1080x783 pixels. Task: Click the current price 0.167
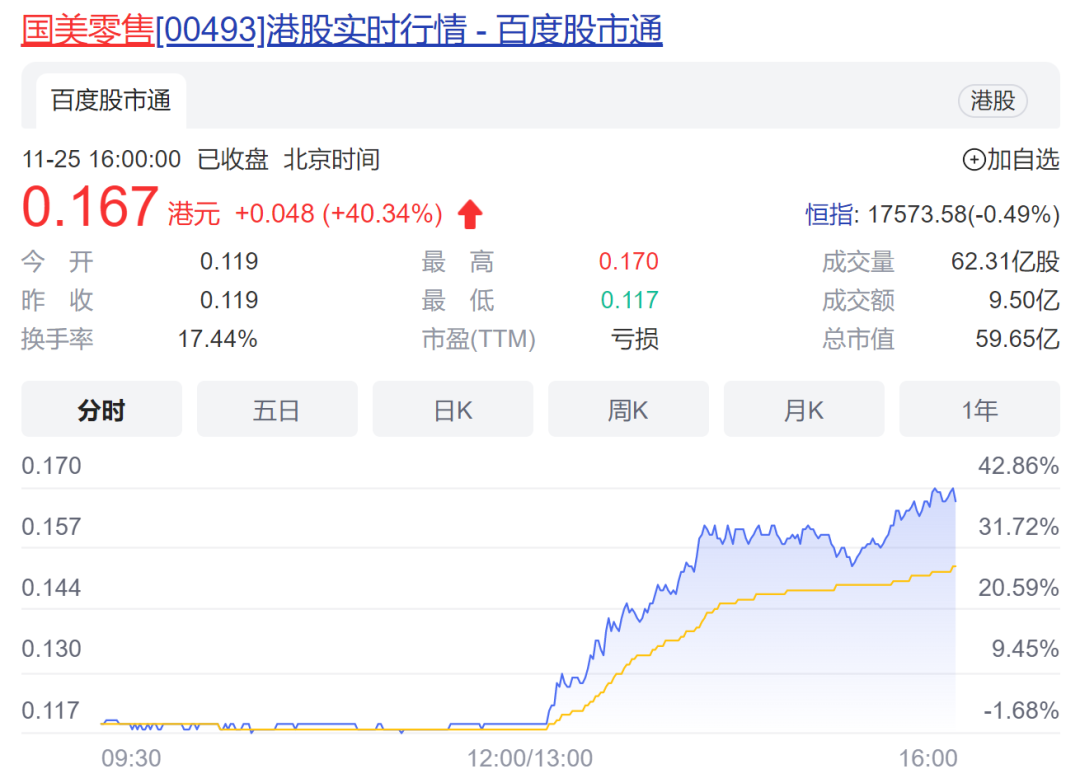point(90,207)
